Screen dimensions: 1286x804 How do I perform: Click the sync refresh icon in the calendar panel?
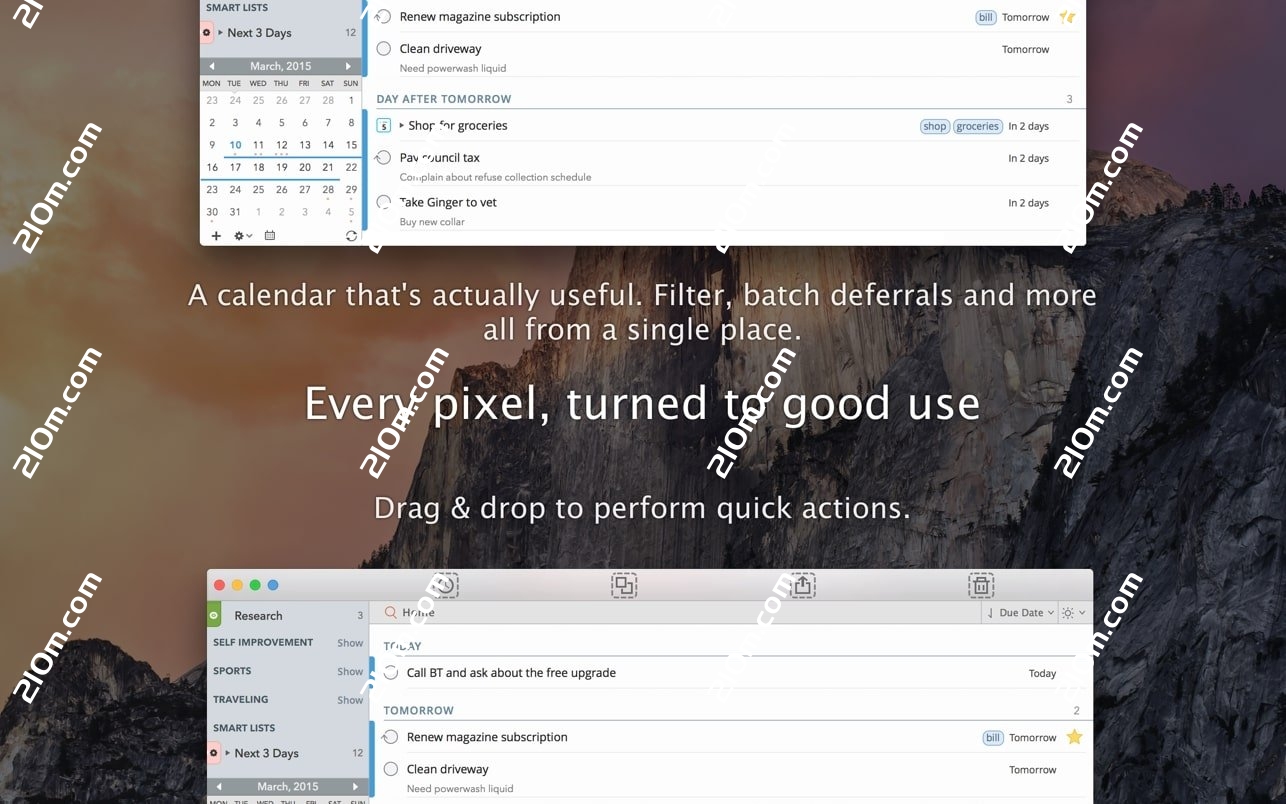[x=351, y=236]
